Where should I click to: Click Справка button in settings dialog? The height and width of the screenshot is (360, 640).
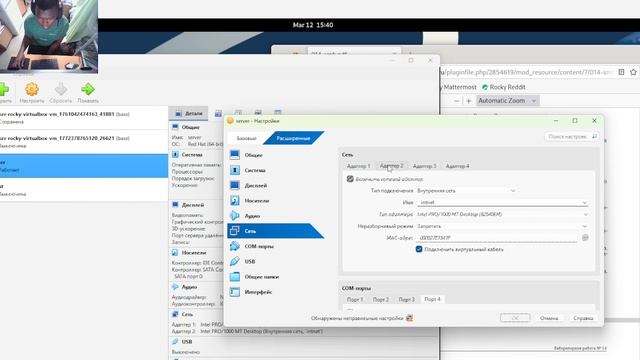[x=583, y=318]
